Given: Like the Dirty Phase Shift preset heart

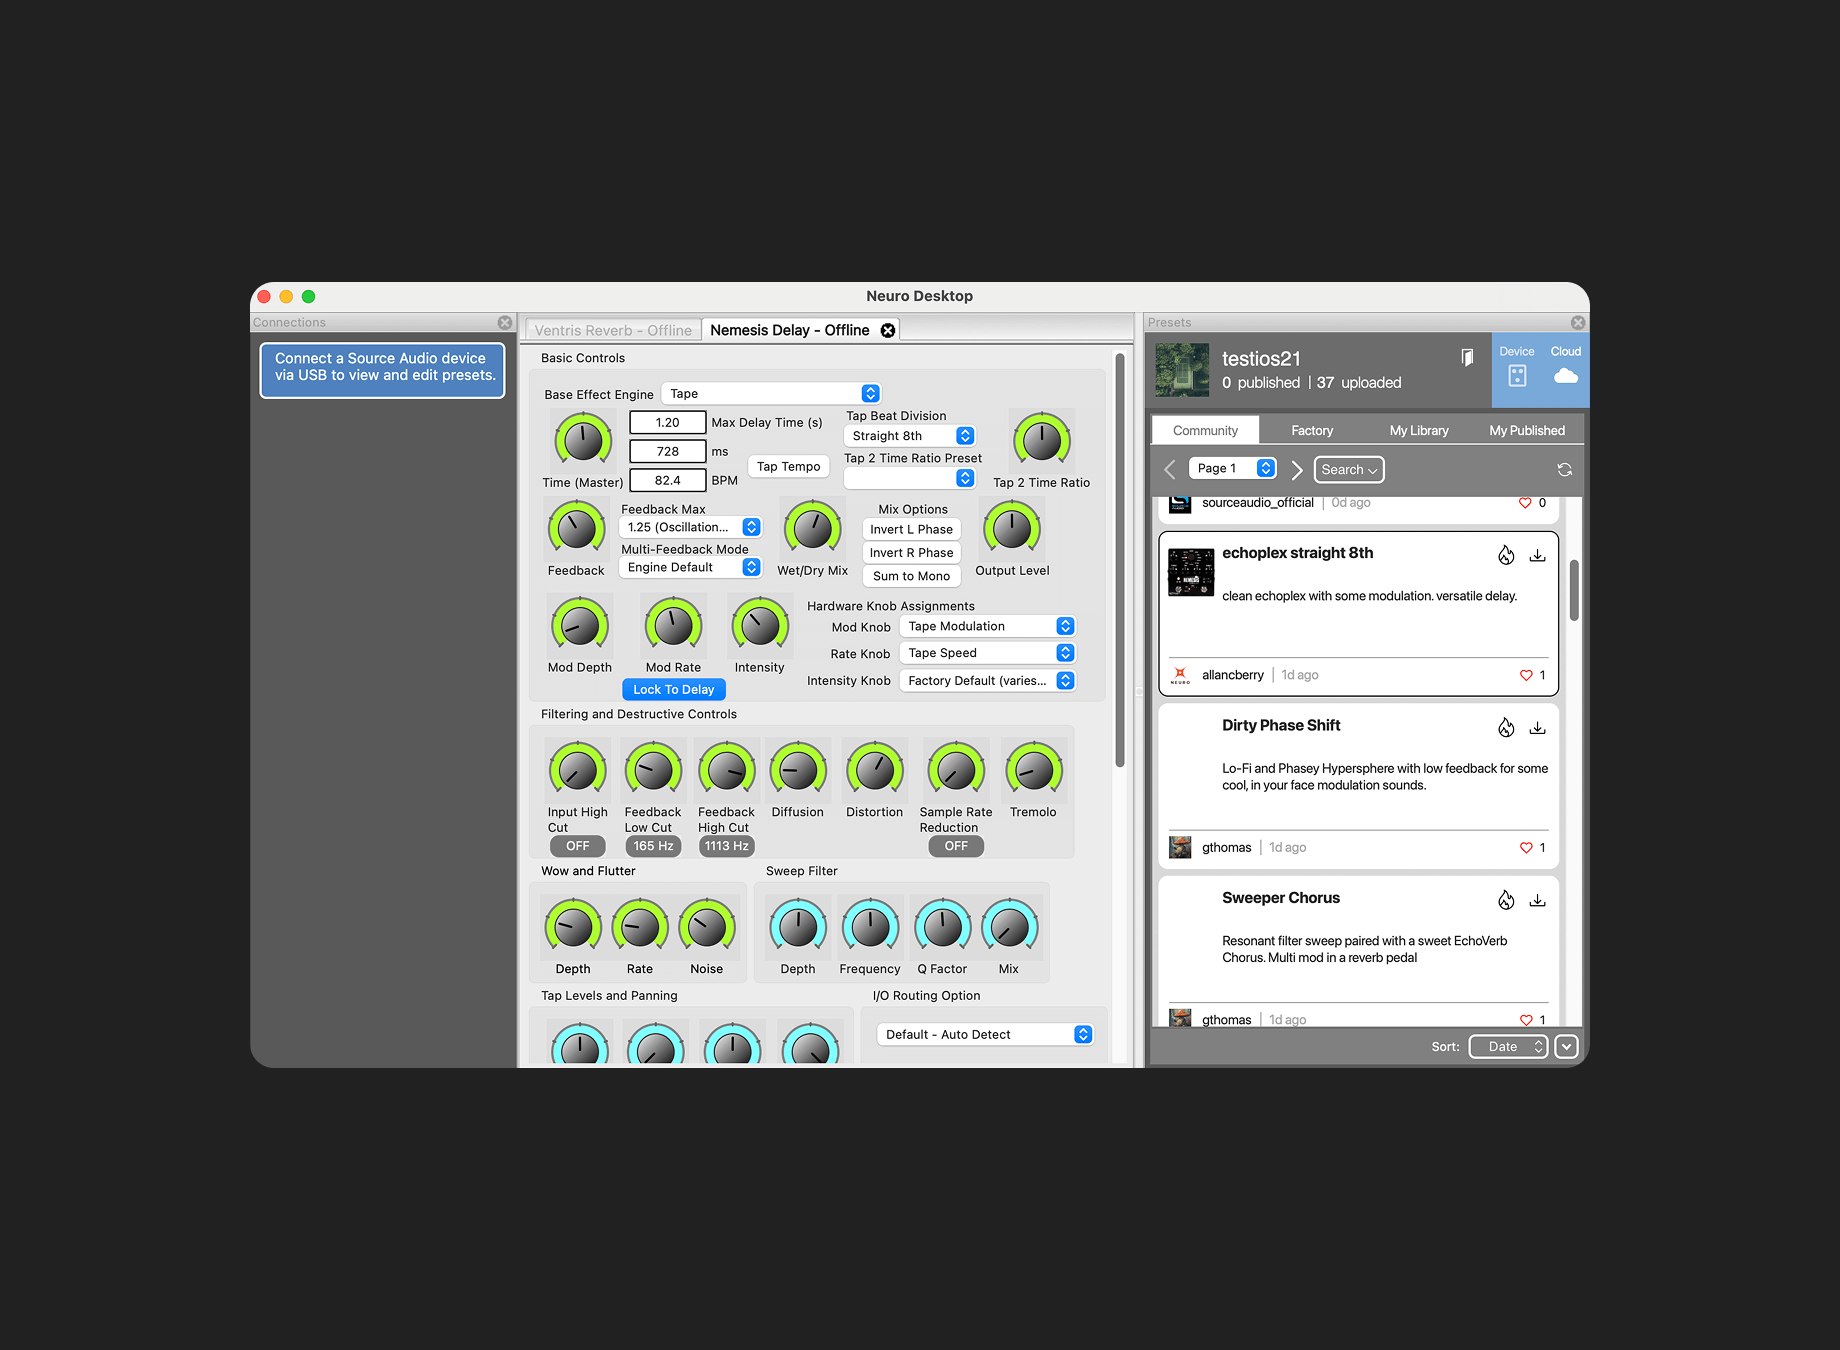Looking at the screenshot, I should [1526, 848].
